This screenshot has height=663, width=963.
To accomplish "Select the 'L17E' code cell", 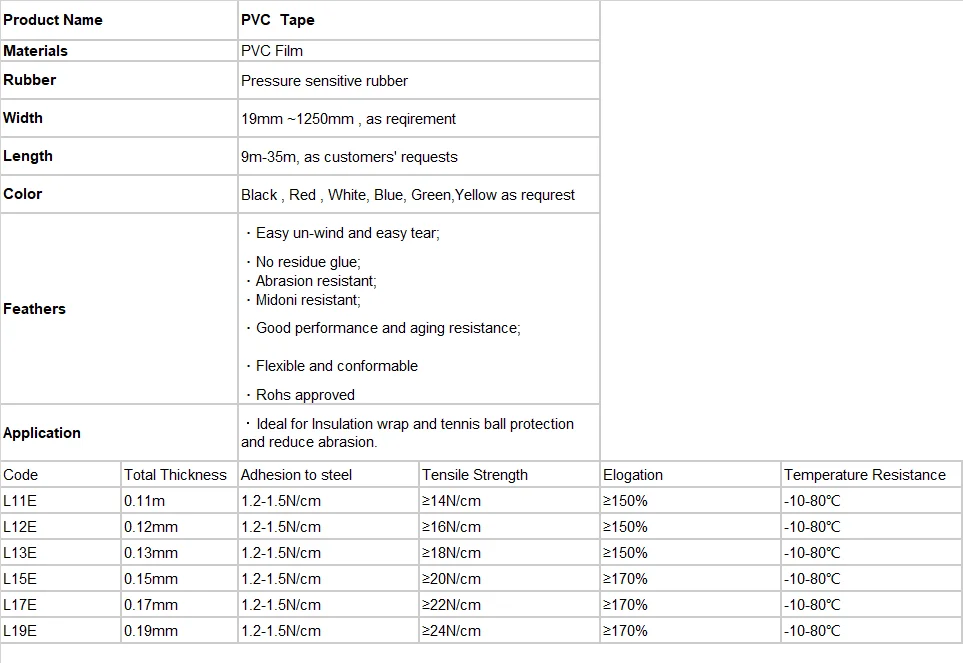I will coord(20,605).
